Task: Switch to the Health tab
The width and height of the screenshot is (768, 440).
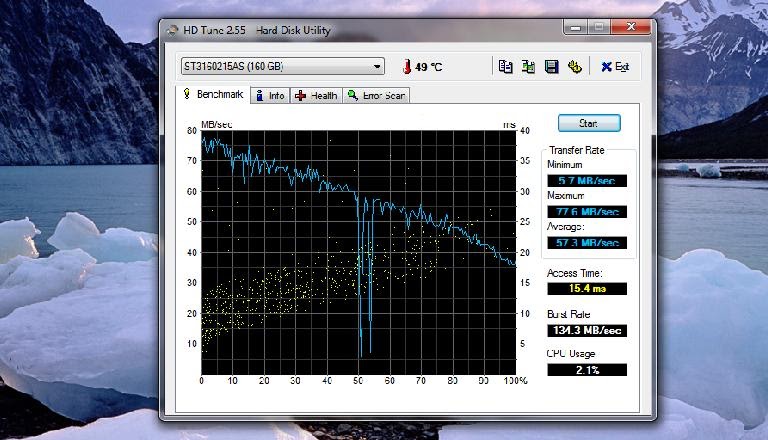Action: [316, 96]
